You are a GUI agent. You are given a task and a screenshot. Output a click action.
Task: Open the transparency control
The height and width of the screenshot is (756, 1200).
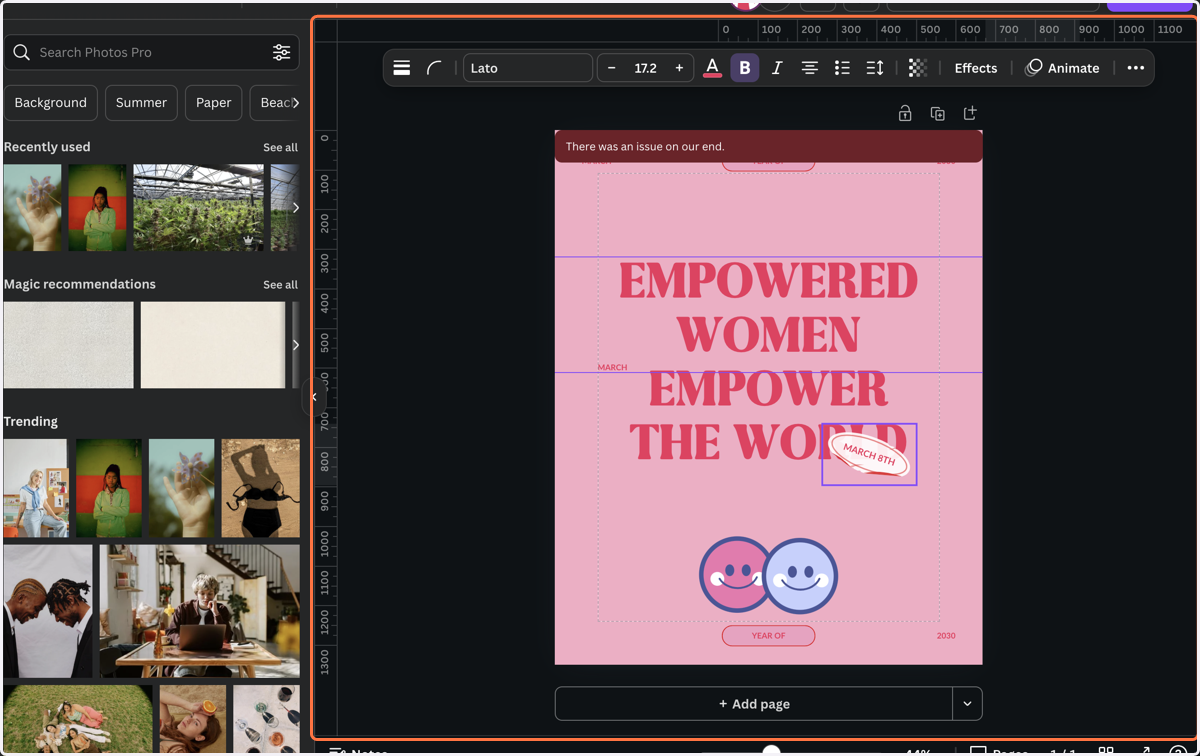(x=918, y=68)
